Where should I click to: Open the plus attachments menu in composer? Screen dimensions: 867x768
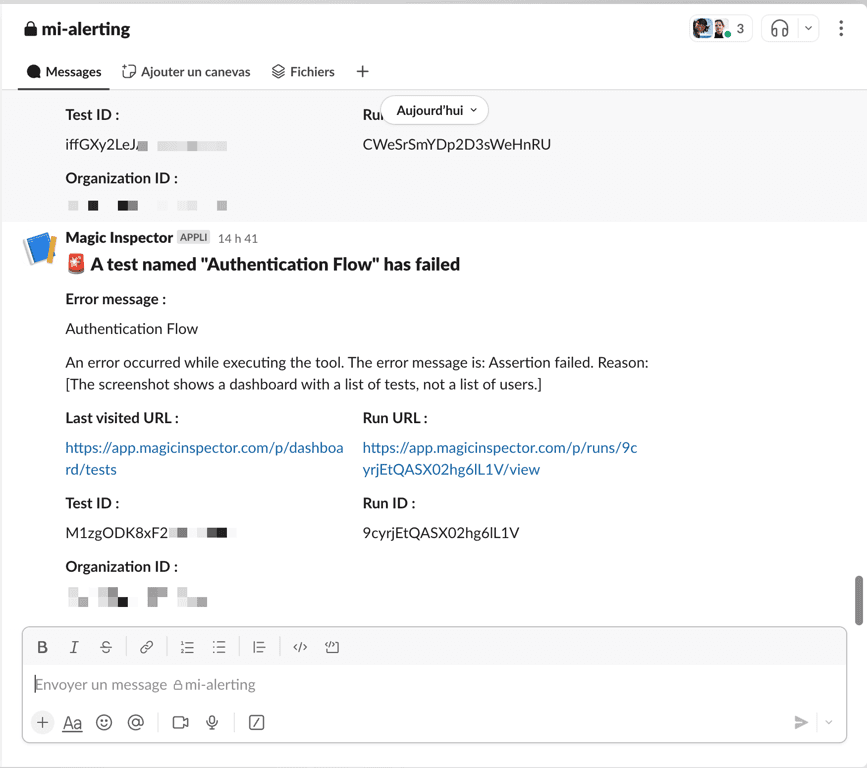(x=42, y=722)
